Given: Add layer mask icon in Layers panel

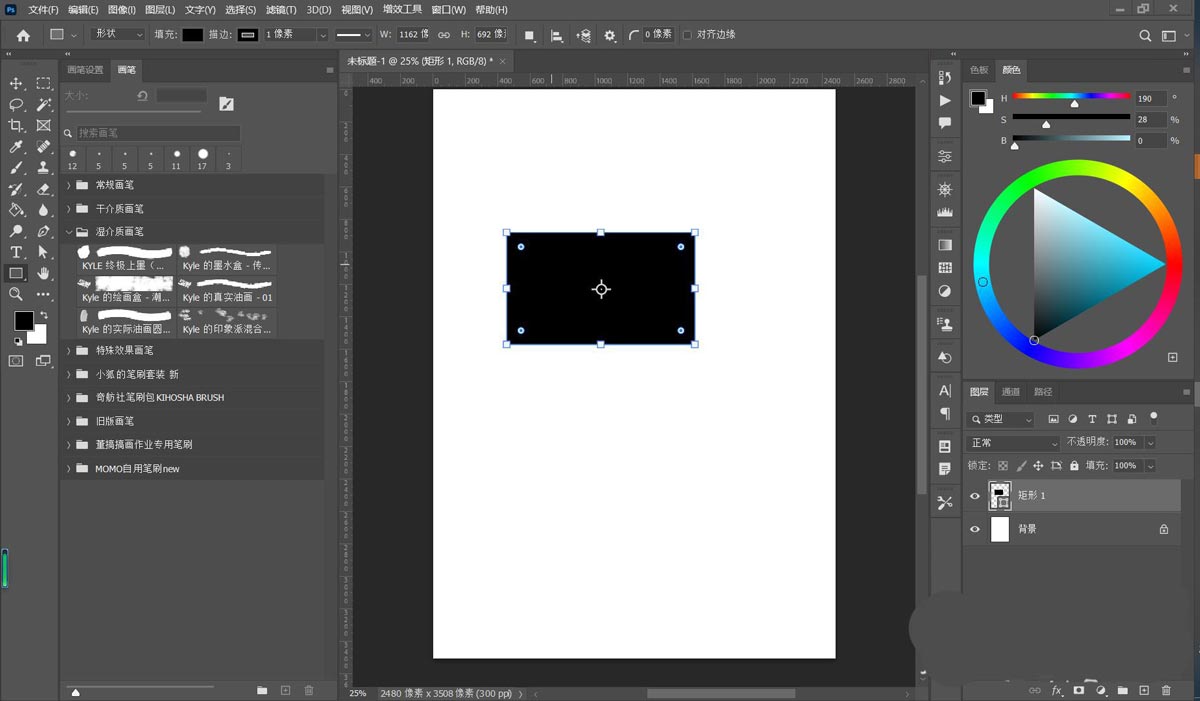Looking at the screenshot, I should 1079,690.
